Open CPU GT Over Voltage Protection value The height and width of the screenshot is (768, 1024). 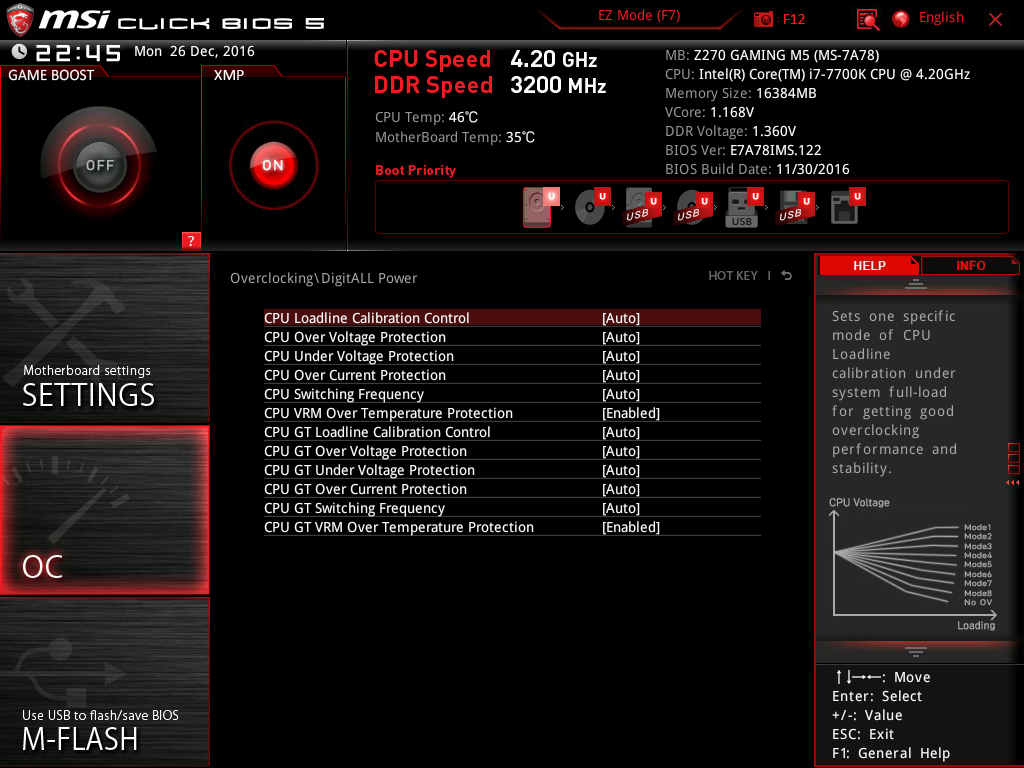click(x=620, y=451)
